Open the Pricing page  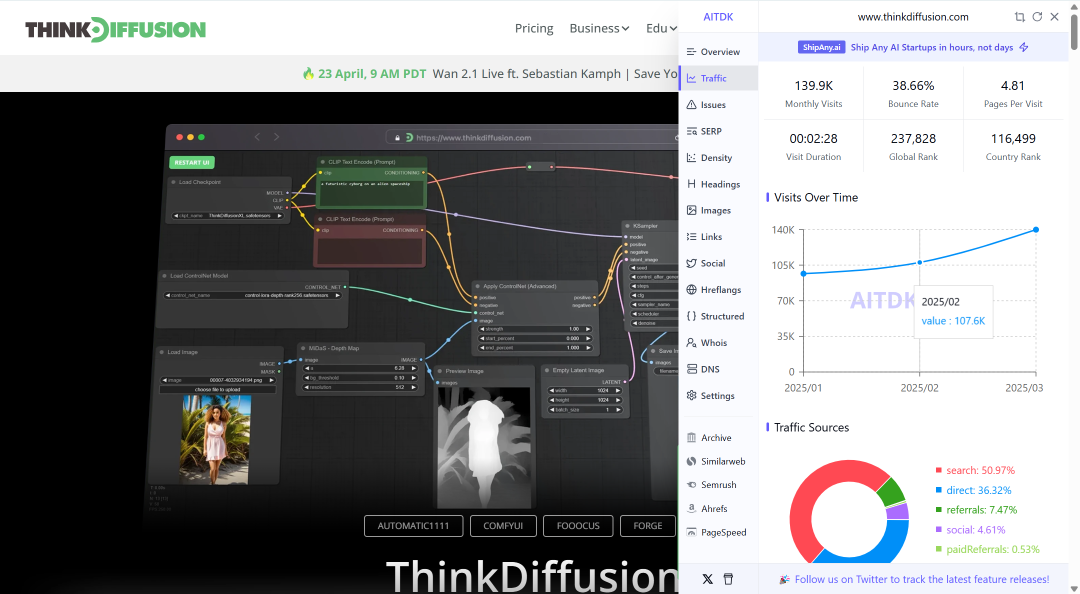(534, 28)
